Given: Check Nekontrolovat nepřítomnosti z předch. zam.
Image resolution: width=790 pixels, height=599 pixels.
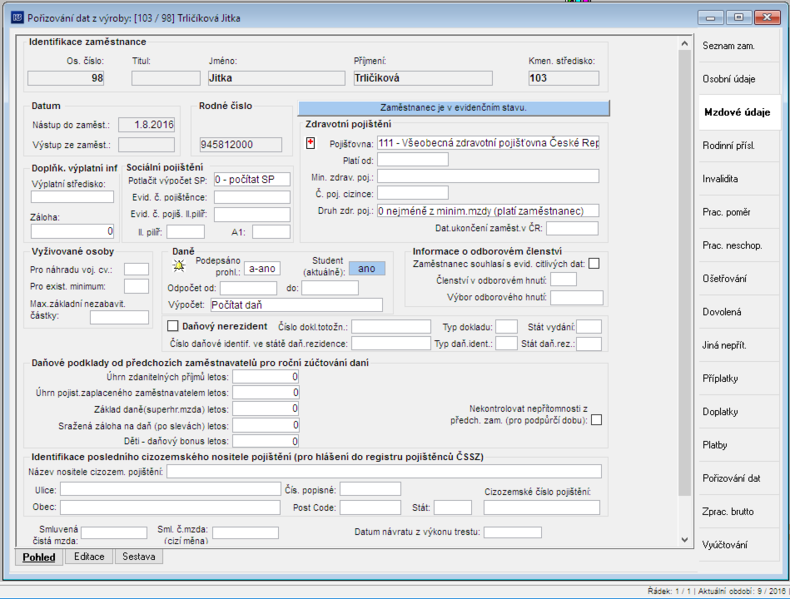Looking at the screenshot, I should coord(596,420).
